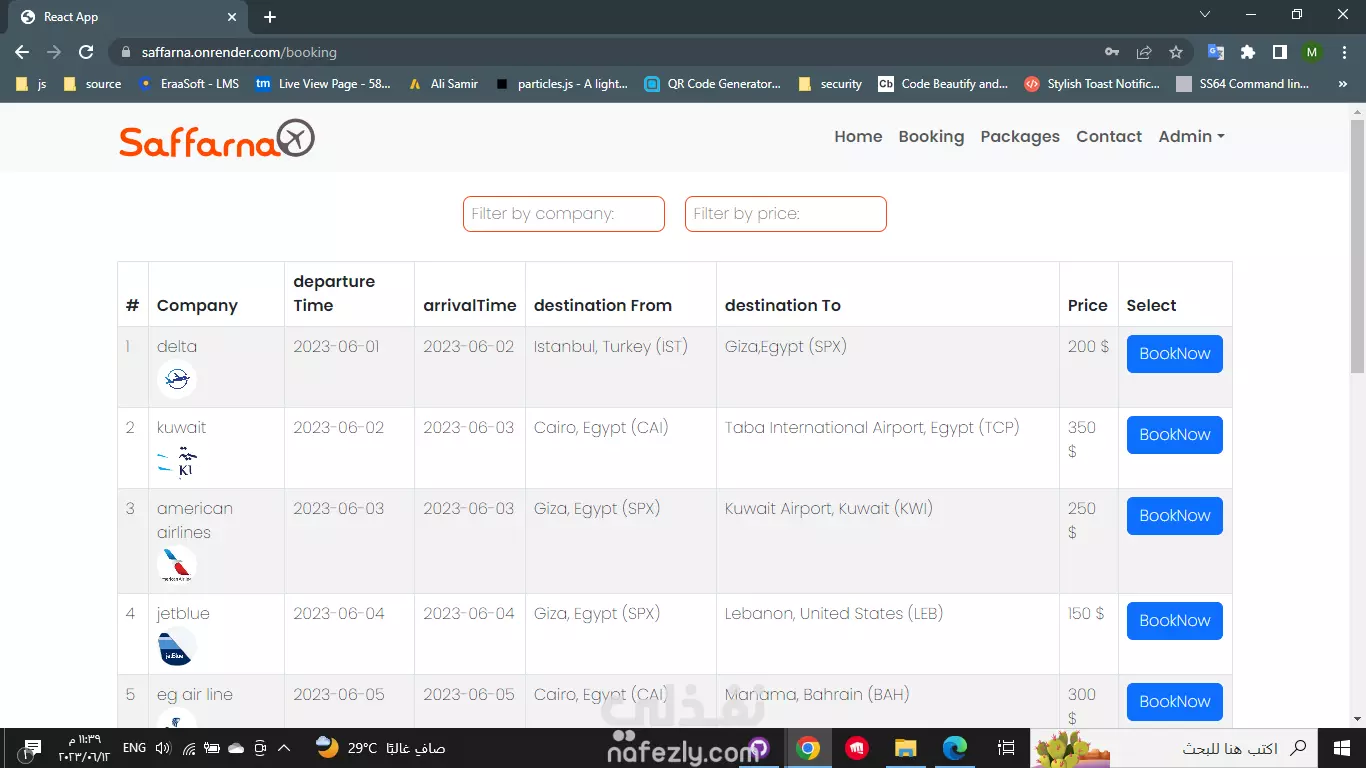The image size is (1366, 768).
Task: Open the EraaSoft - LMS bookmark
Action: [189, 84]
